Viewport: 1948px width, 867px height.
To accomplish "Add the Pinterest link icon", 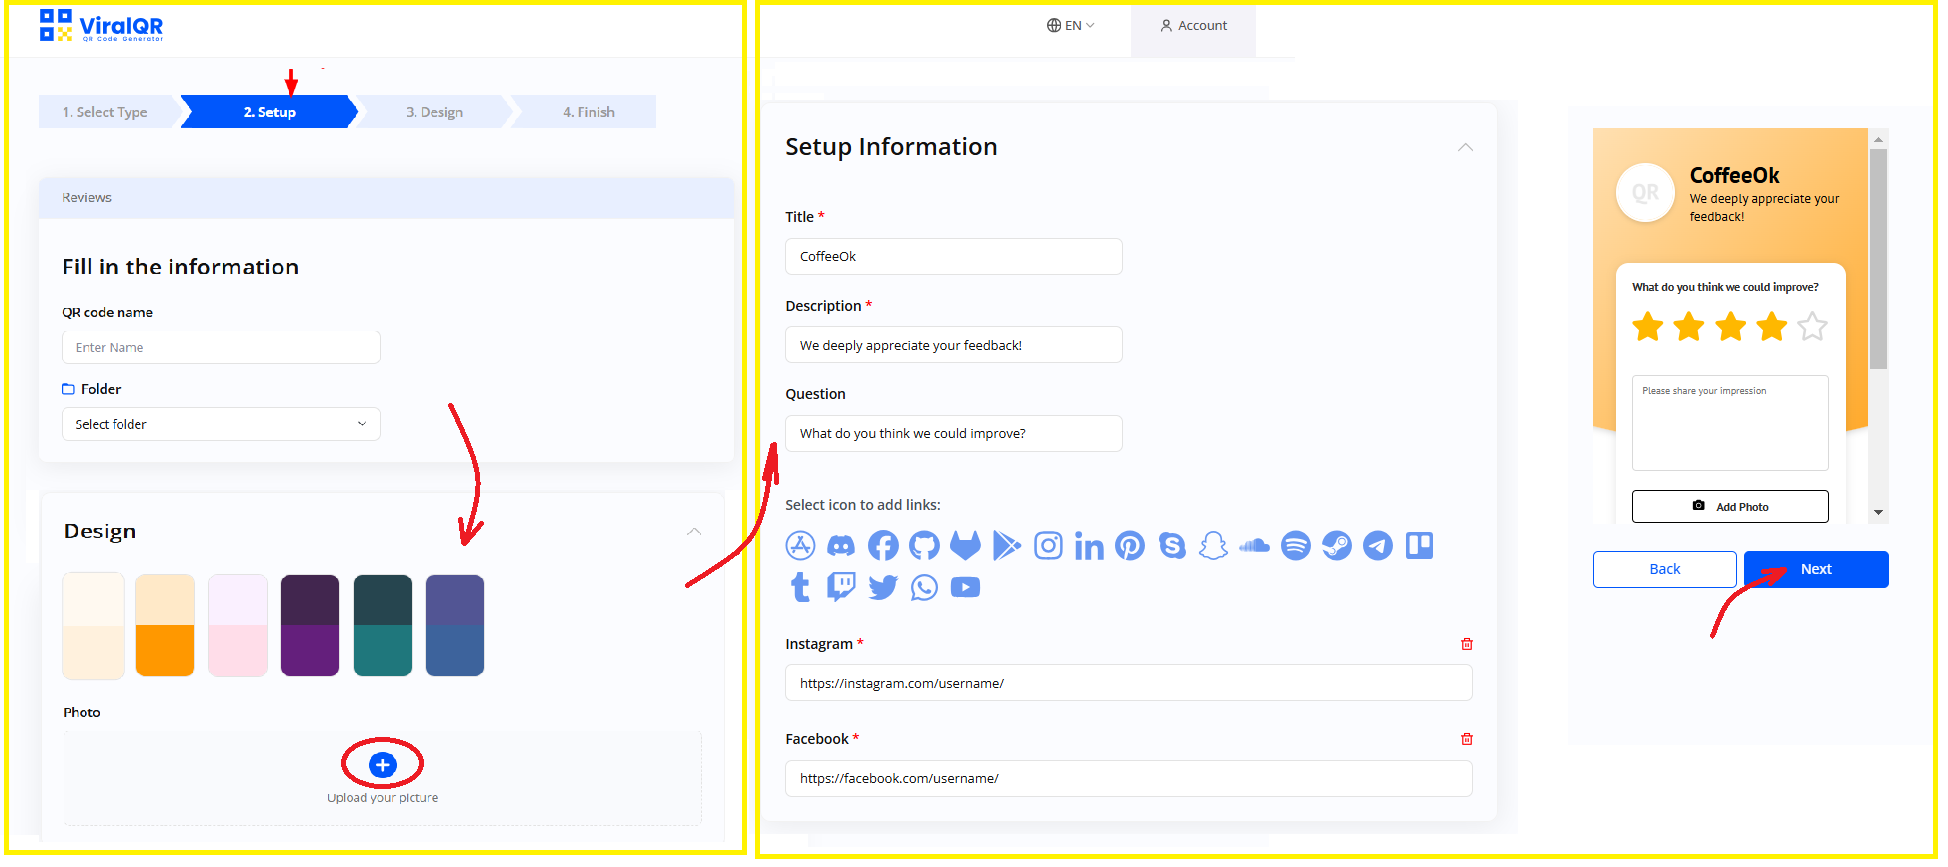I will point(1130,546).
